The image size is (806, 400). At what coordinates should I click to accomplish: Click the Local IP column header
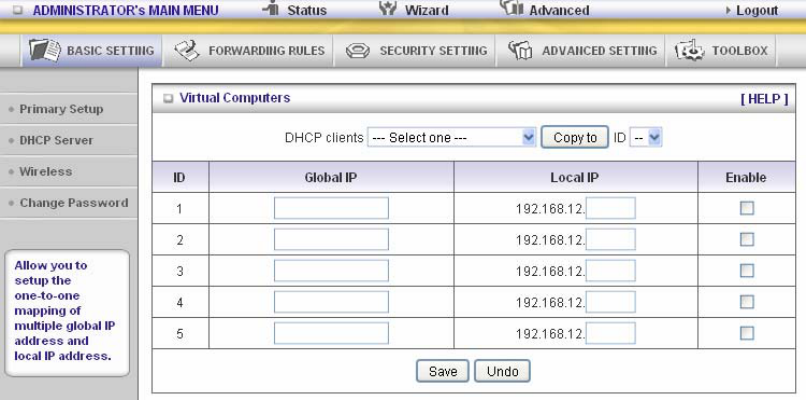pos(575,177)
